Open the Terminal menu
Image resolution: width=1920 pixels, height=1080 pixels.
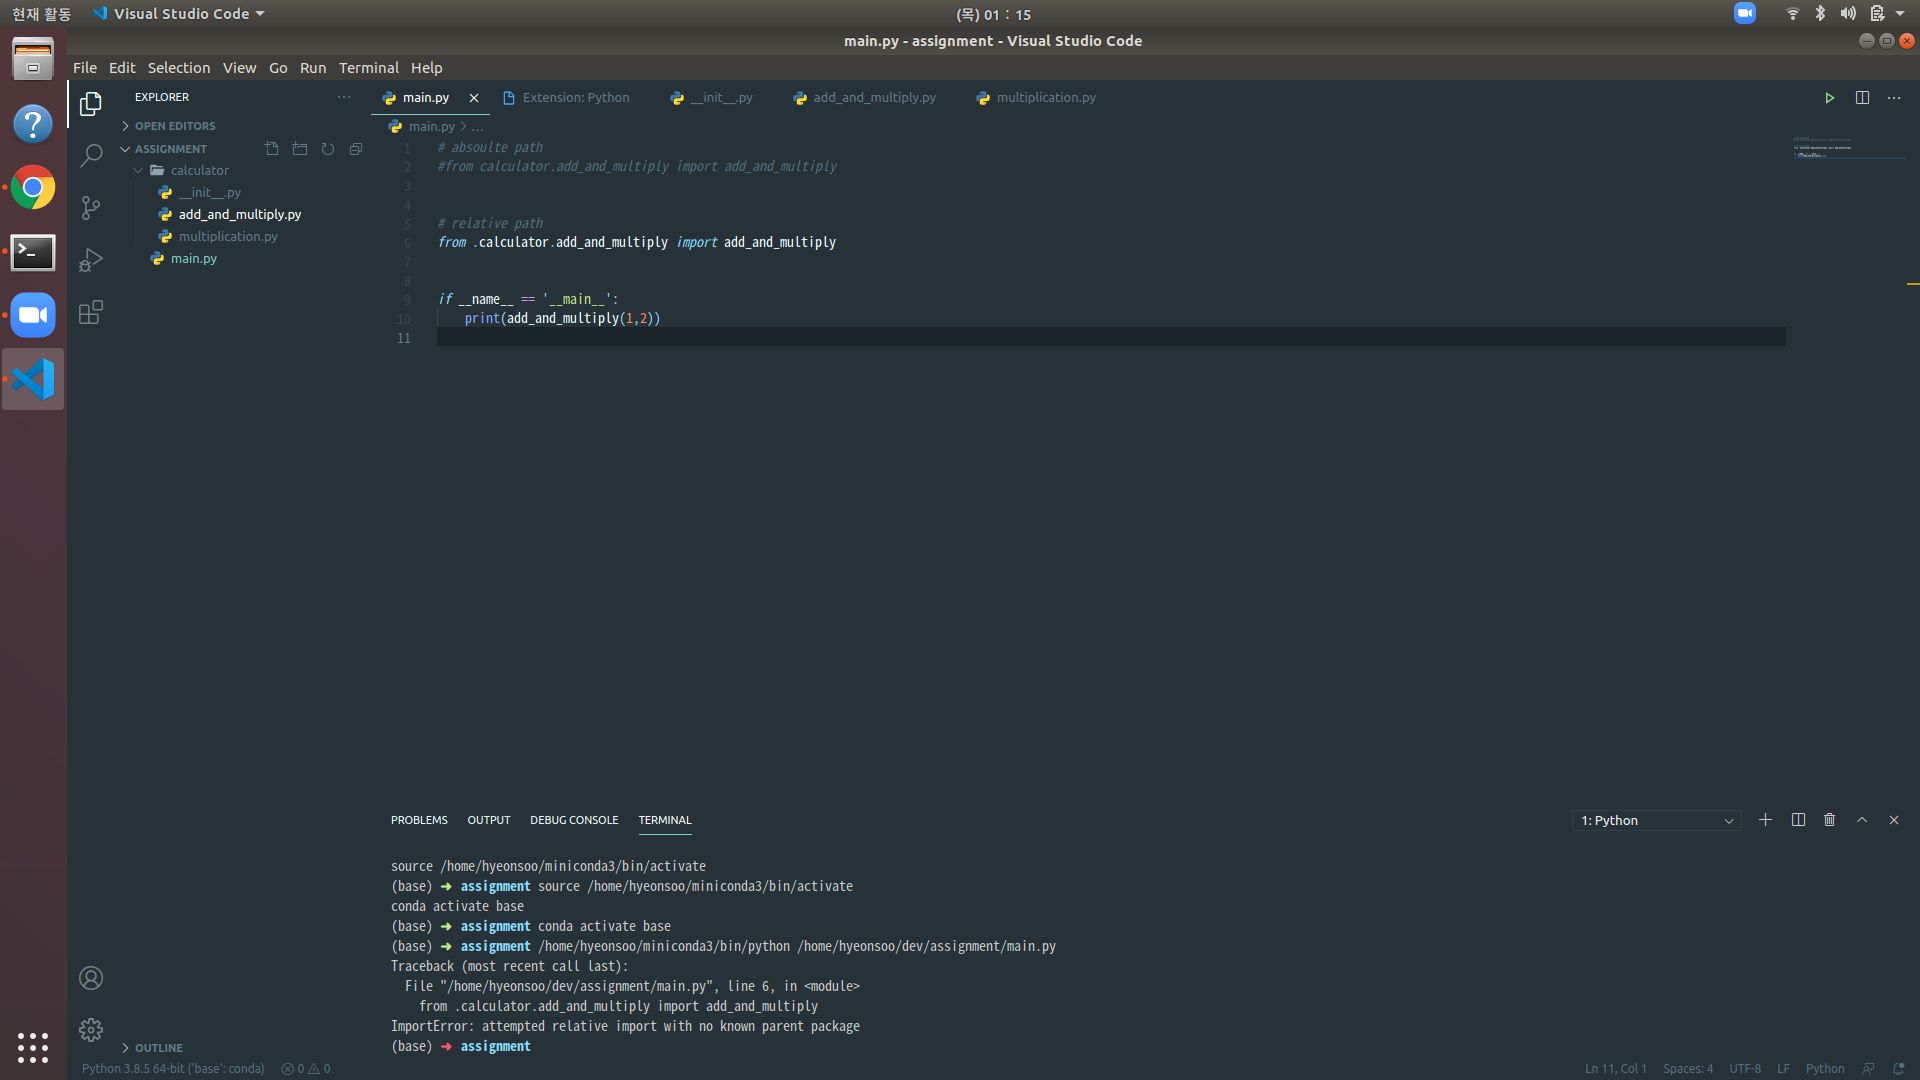[368, 67]
